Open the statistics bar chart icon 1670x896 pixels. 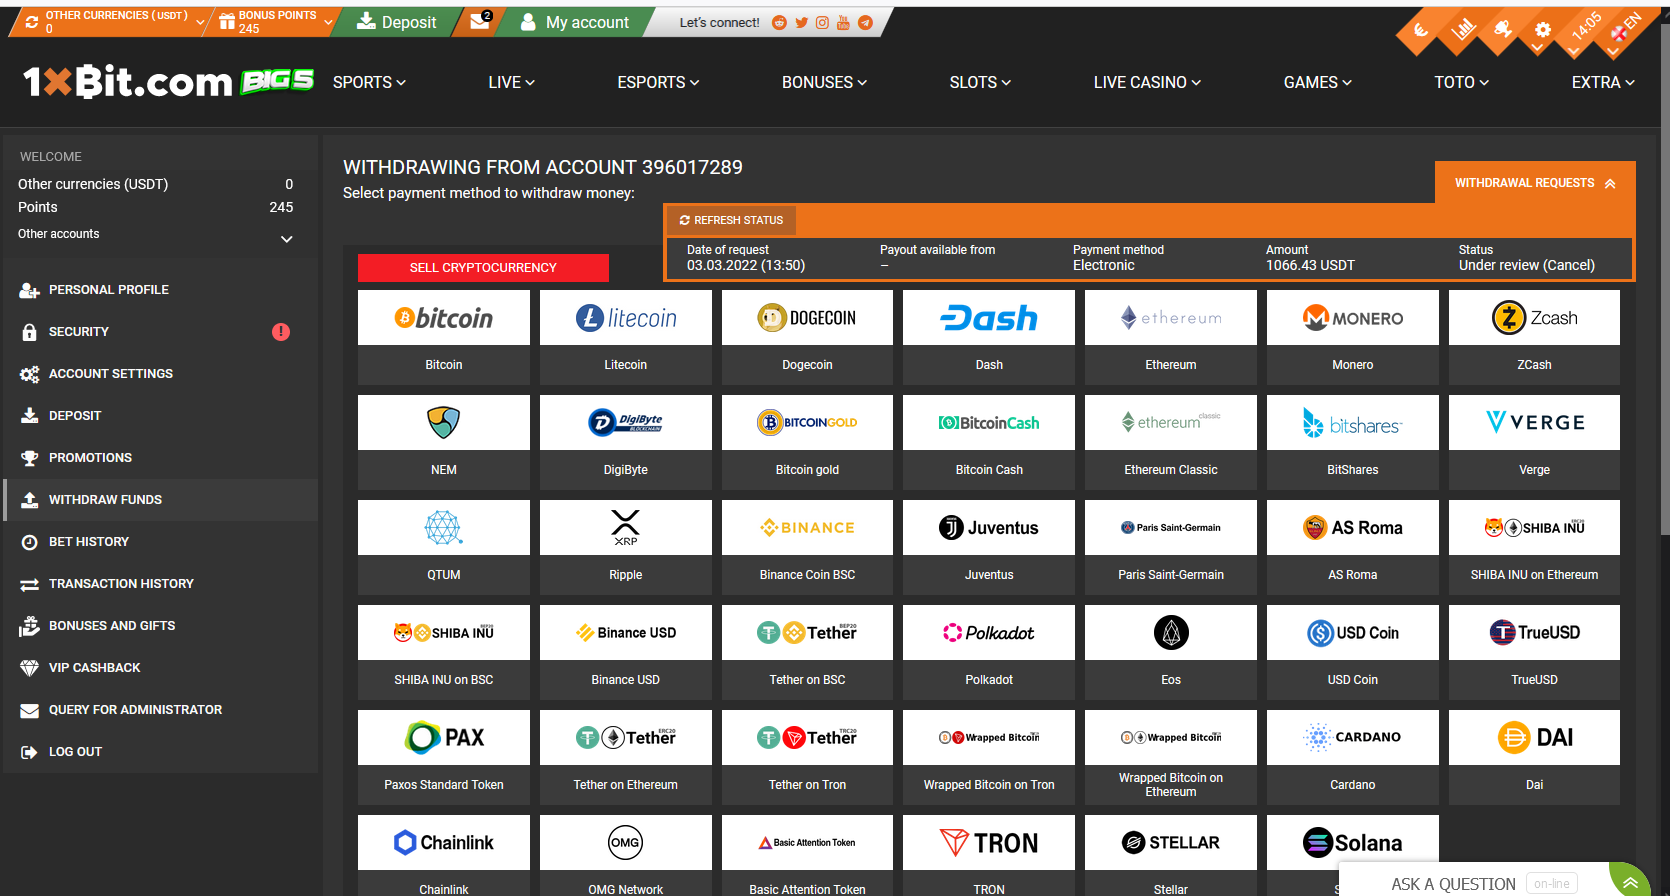pyautogui.click(x=1463, y=31)
